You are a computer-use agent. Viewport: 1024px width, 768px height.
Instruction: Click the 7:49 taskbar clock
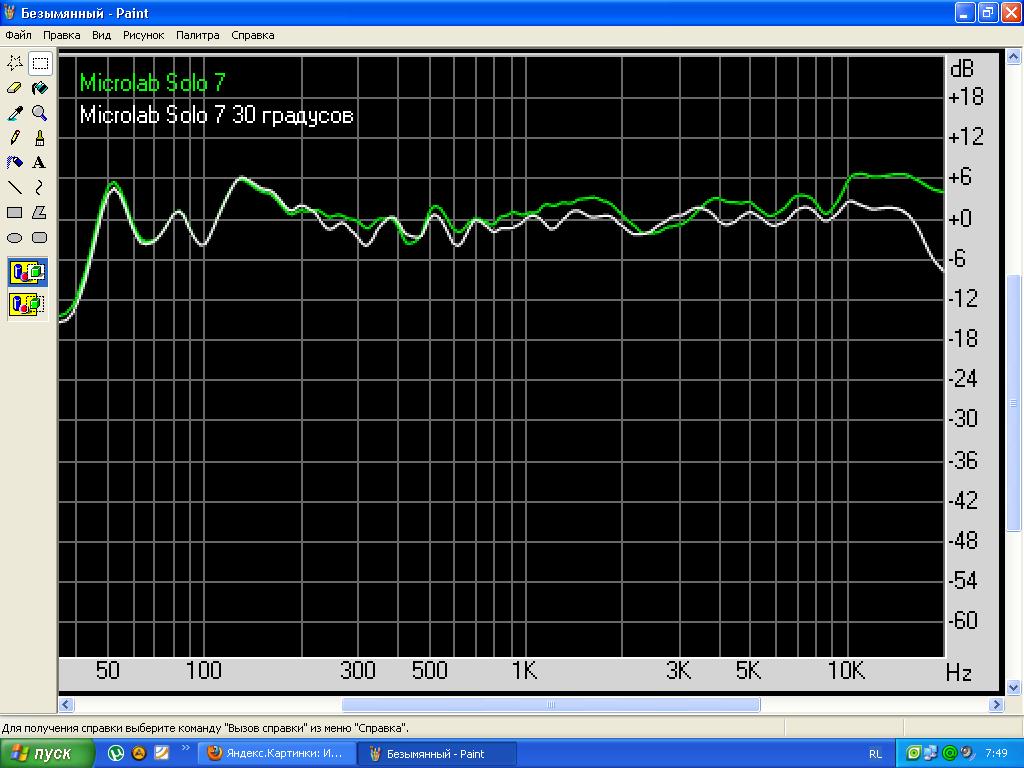(996, 754)
